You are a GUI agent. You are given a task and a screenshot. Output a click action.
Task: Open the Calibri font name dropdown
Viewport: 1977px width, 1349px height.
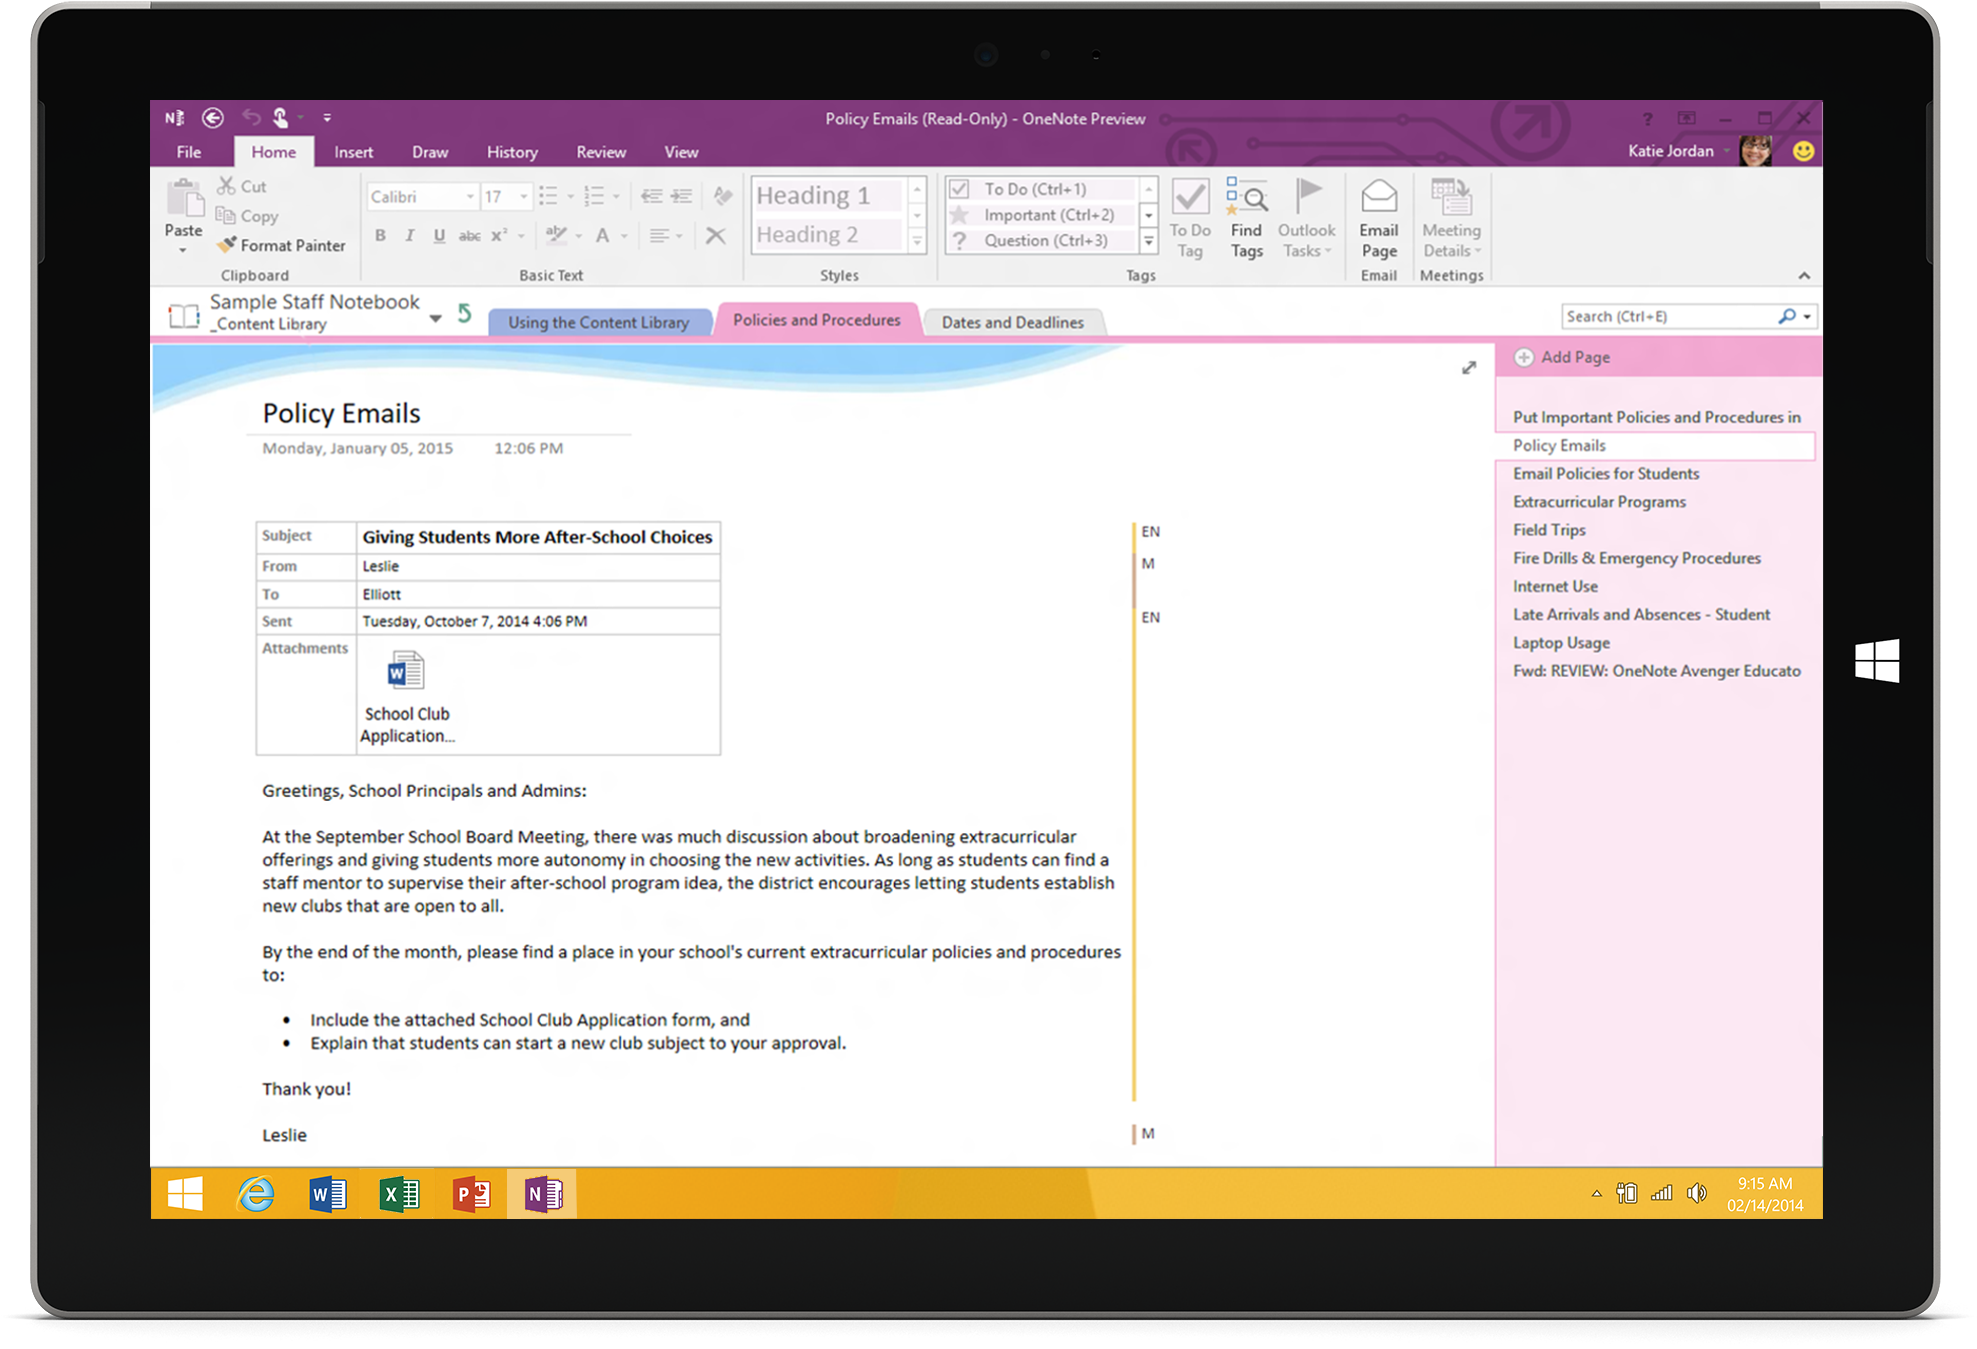[470, 197]
